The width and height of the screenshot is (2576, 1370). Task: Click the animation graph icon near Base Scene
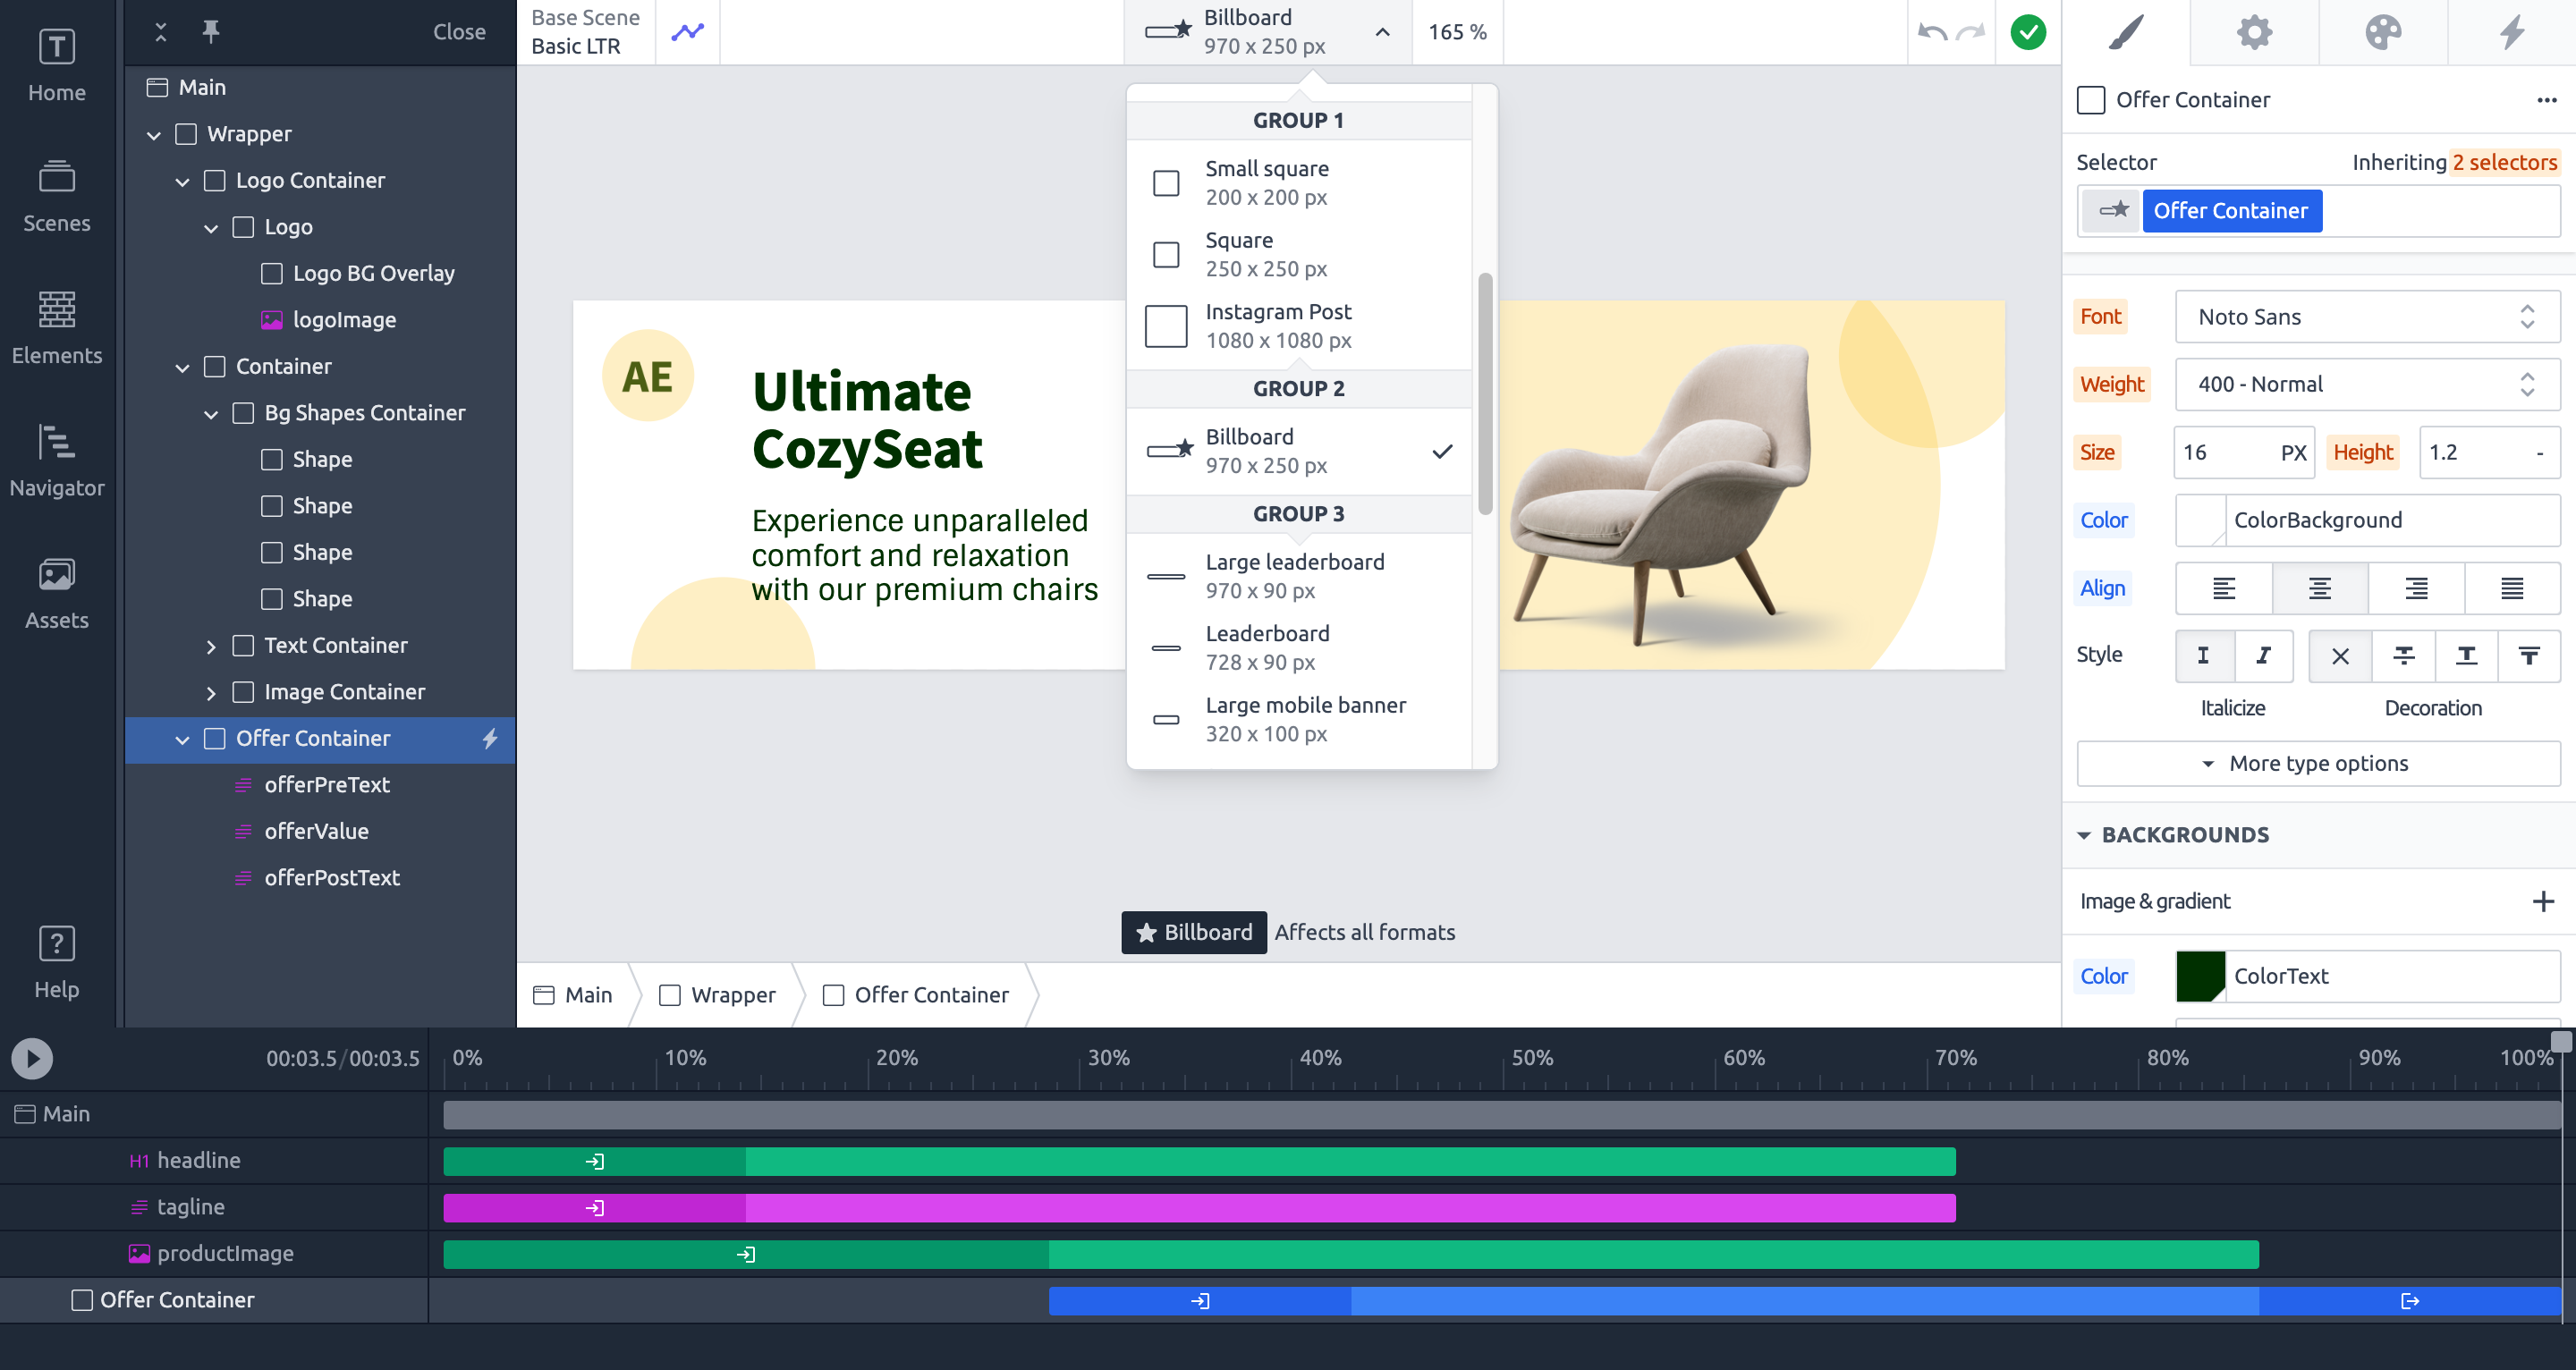pyautogui.click(x=687, y=31)
